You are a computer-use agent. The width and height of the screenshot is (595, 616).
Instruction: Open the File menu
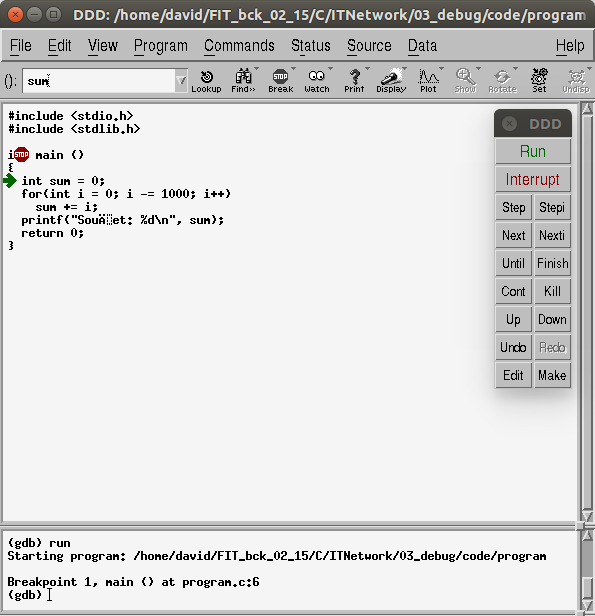click(20, 46)
